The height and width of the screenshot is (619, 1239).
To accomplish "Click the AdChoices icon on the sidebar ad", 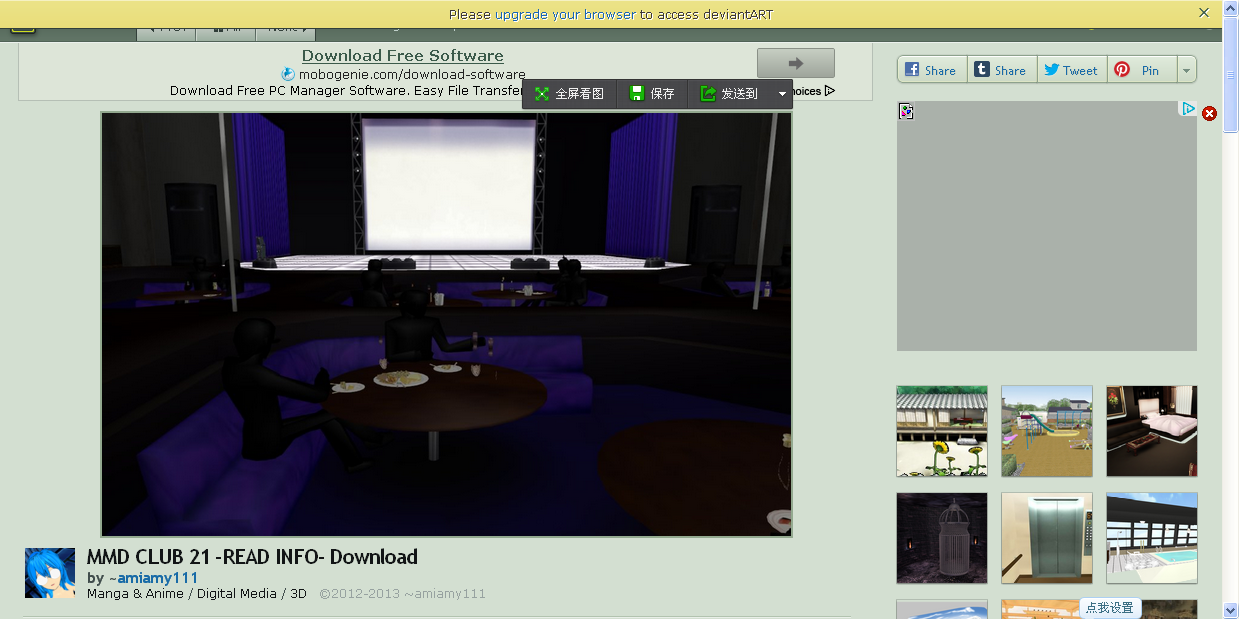I will click(1188, 109).
